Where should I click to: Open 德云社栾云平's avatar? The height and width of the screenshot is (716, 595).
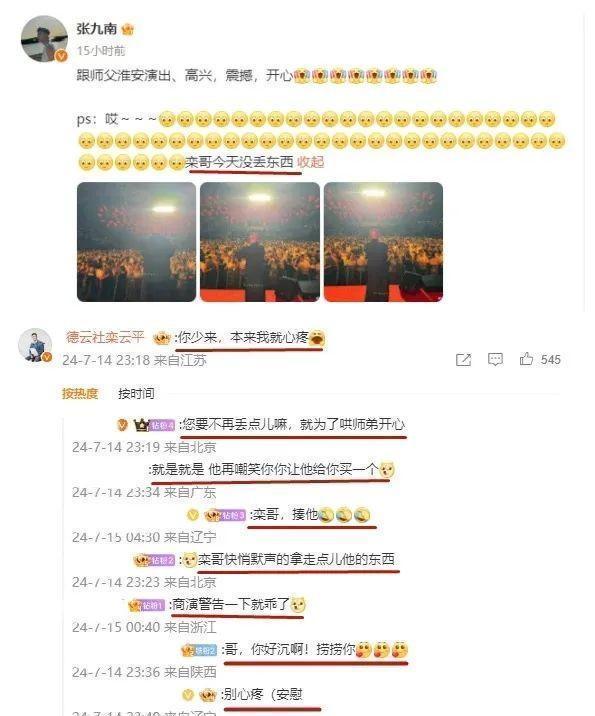click(x=35, y=345)
